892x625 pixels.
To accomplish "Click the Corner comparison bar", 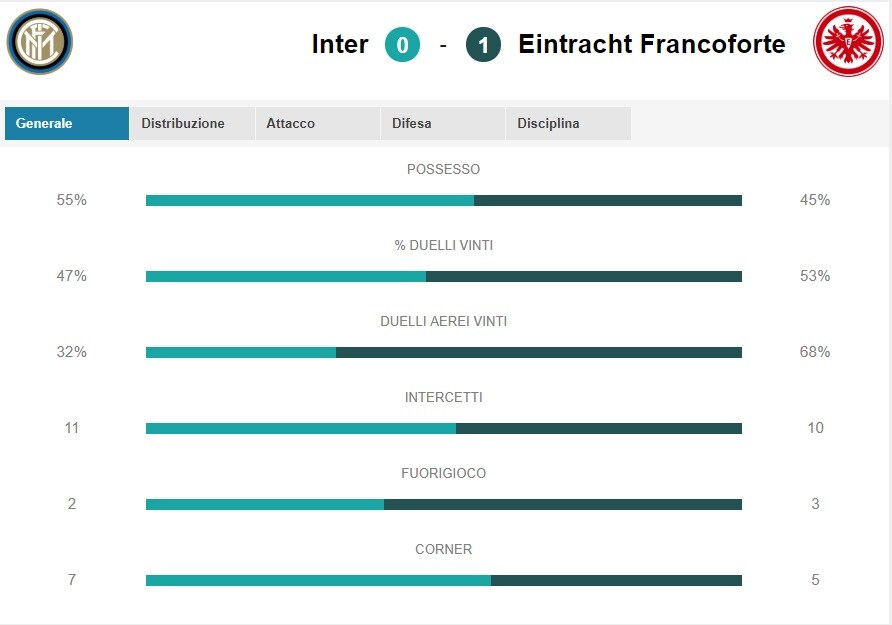I will [444, 580].
